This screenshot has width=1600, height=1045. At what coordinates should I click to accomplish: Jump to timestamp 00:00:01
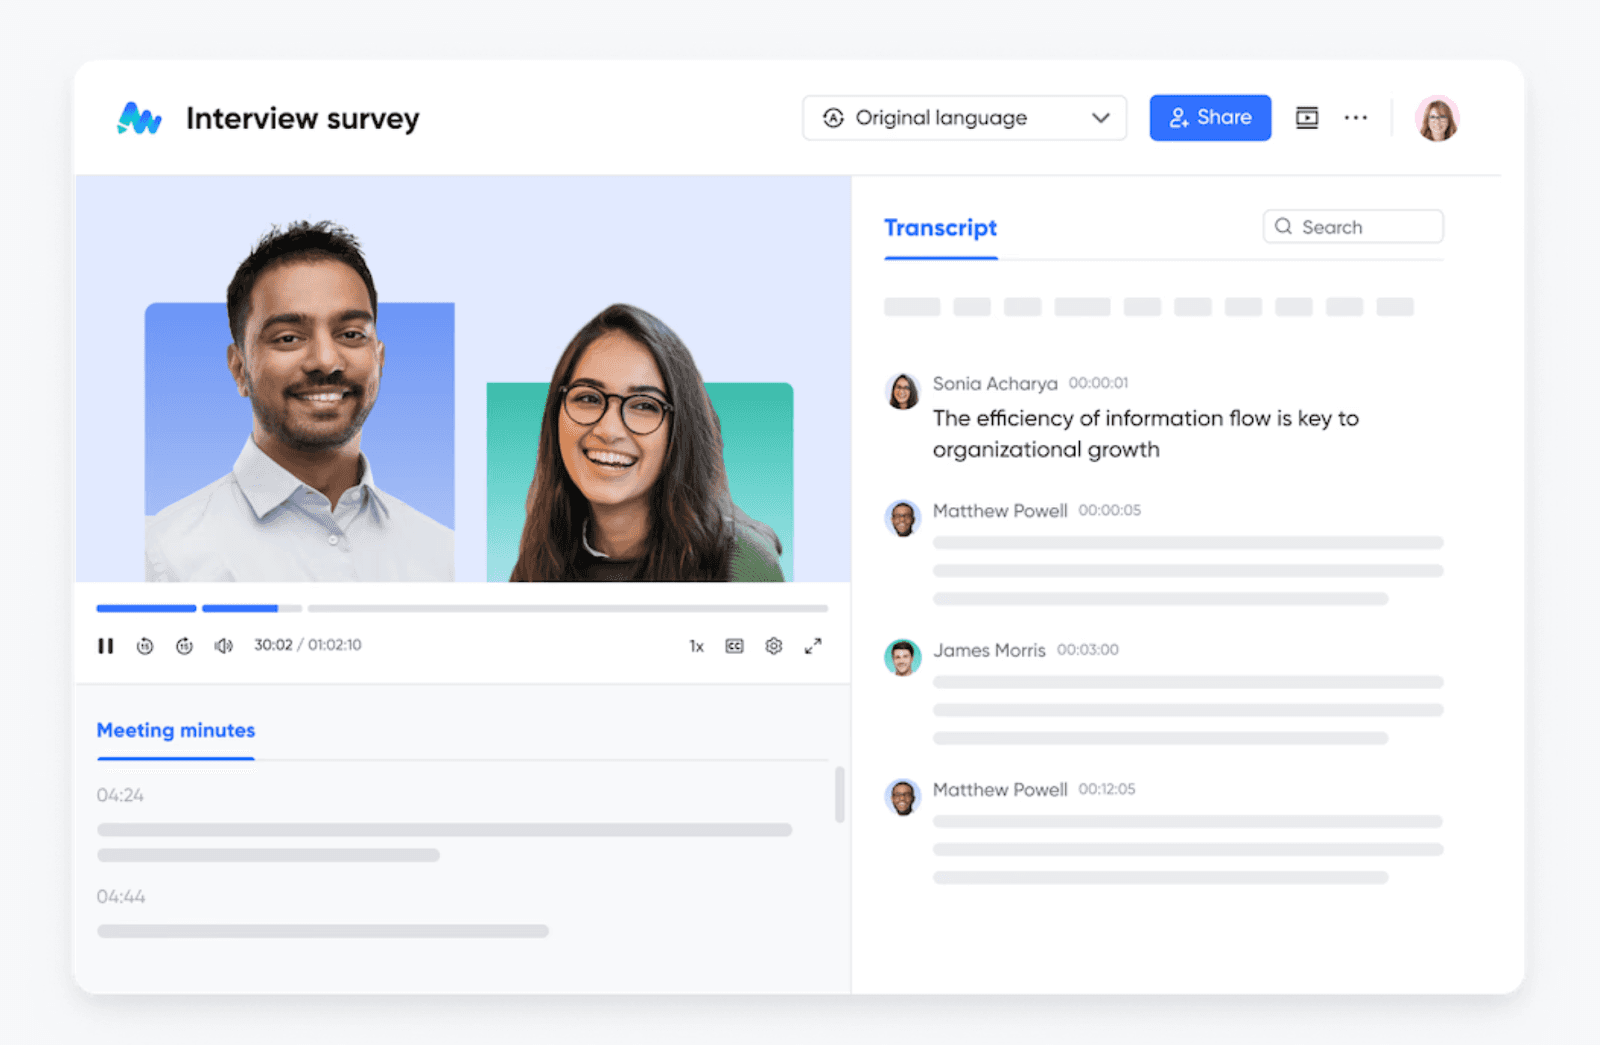tap(1098, 383)
